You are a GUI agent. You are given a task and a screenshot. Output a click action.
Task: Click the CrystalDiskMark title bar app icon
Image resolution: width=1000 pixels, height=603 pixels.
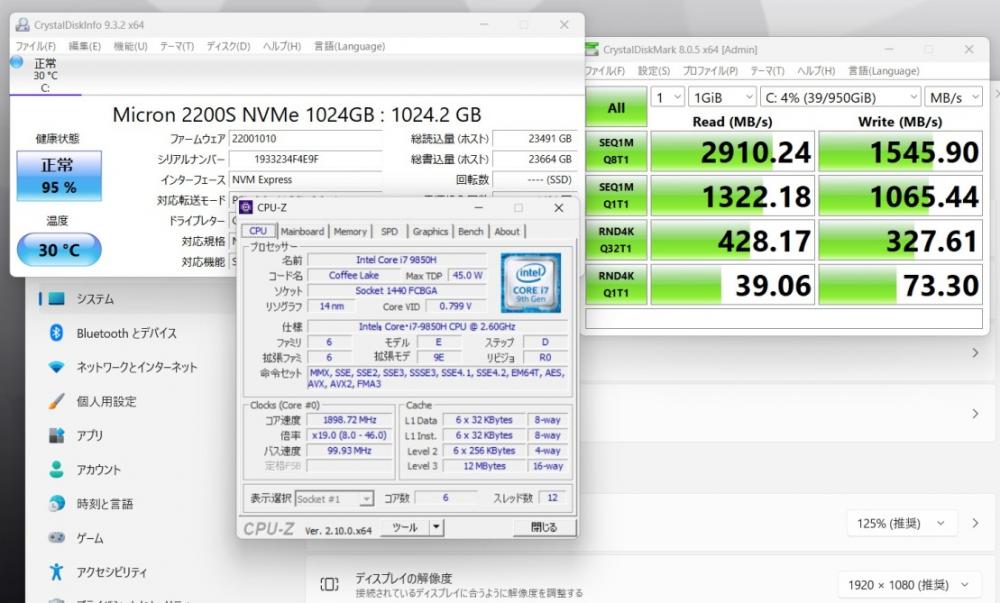pos(592,49)
